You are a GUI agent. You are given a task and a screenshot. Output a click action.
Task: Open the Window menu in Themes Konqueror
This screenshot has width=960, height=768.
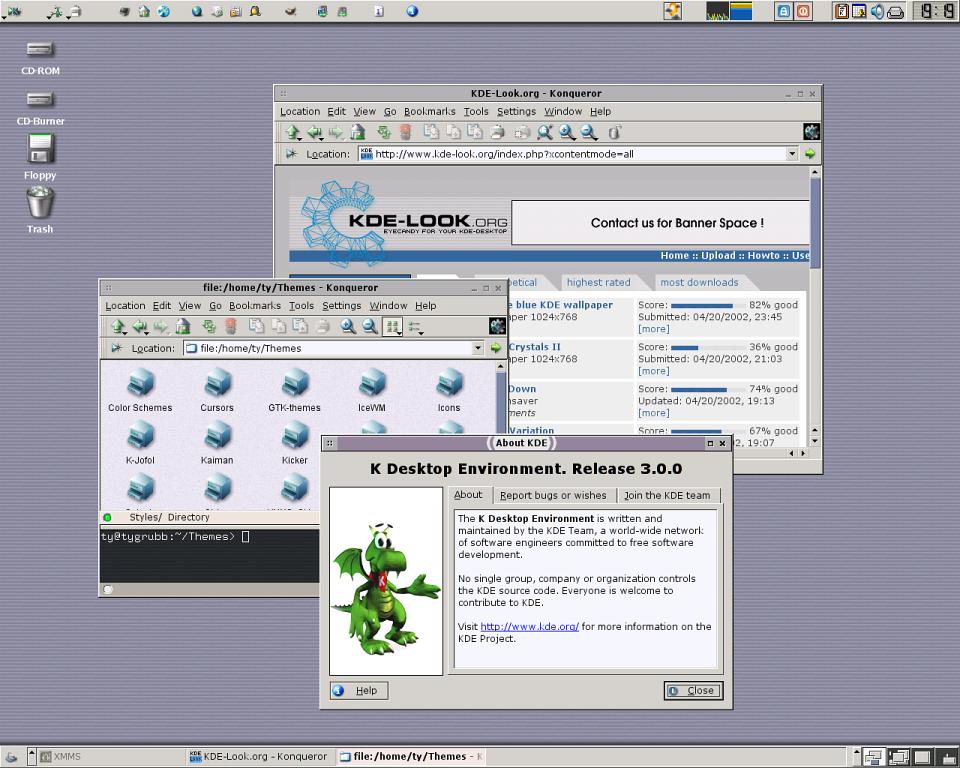(388, 306)
